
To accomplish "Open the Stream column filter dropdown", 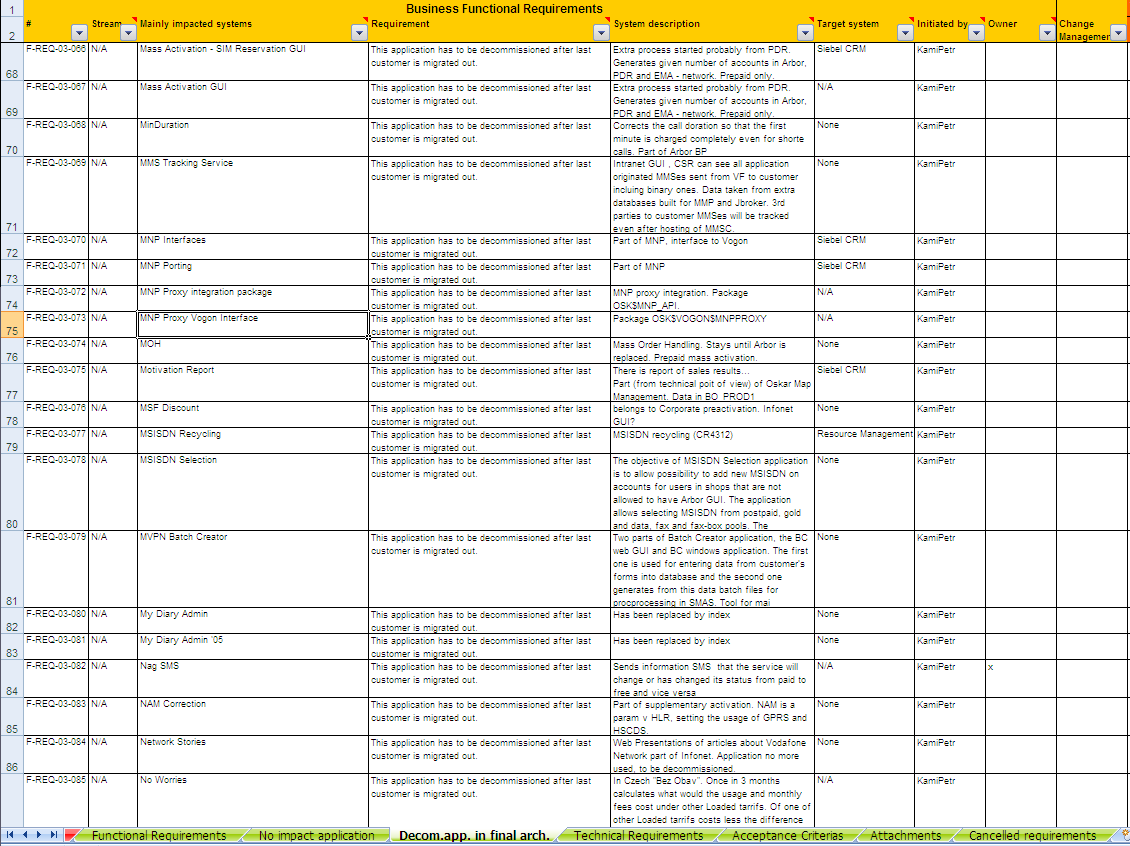I will click(128, 33).
